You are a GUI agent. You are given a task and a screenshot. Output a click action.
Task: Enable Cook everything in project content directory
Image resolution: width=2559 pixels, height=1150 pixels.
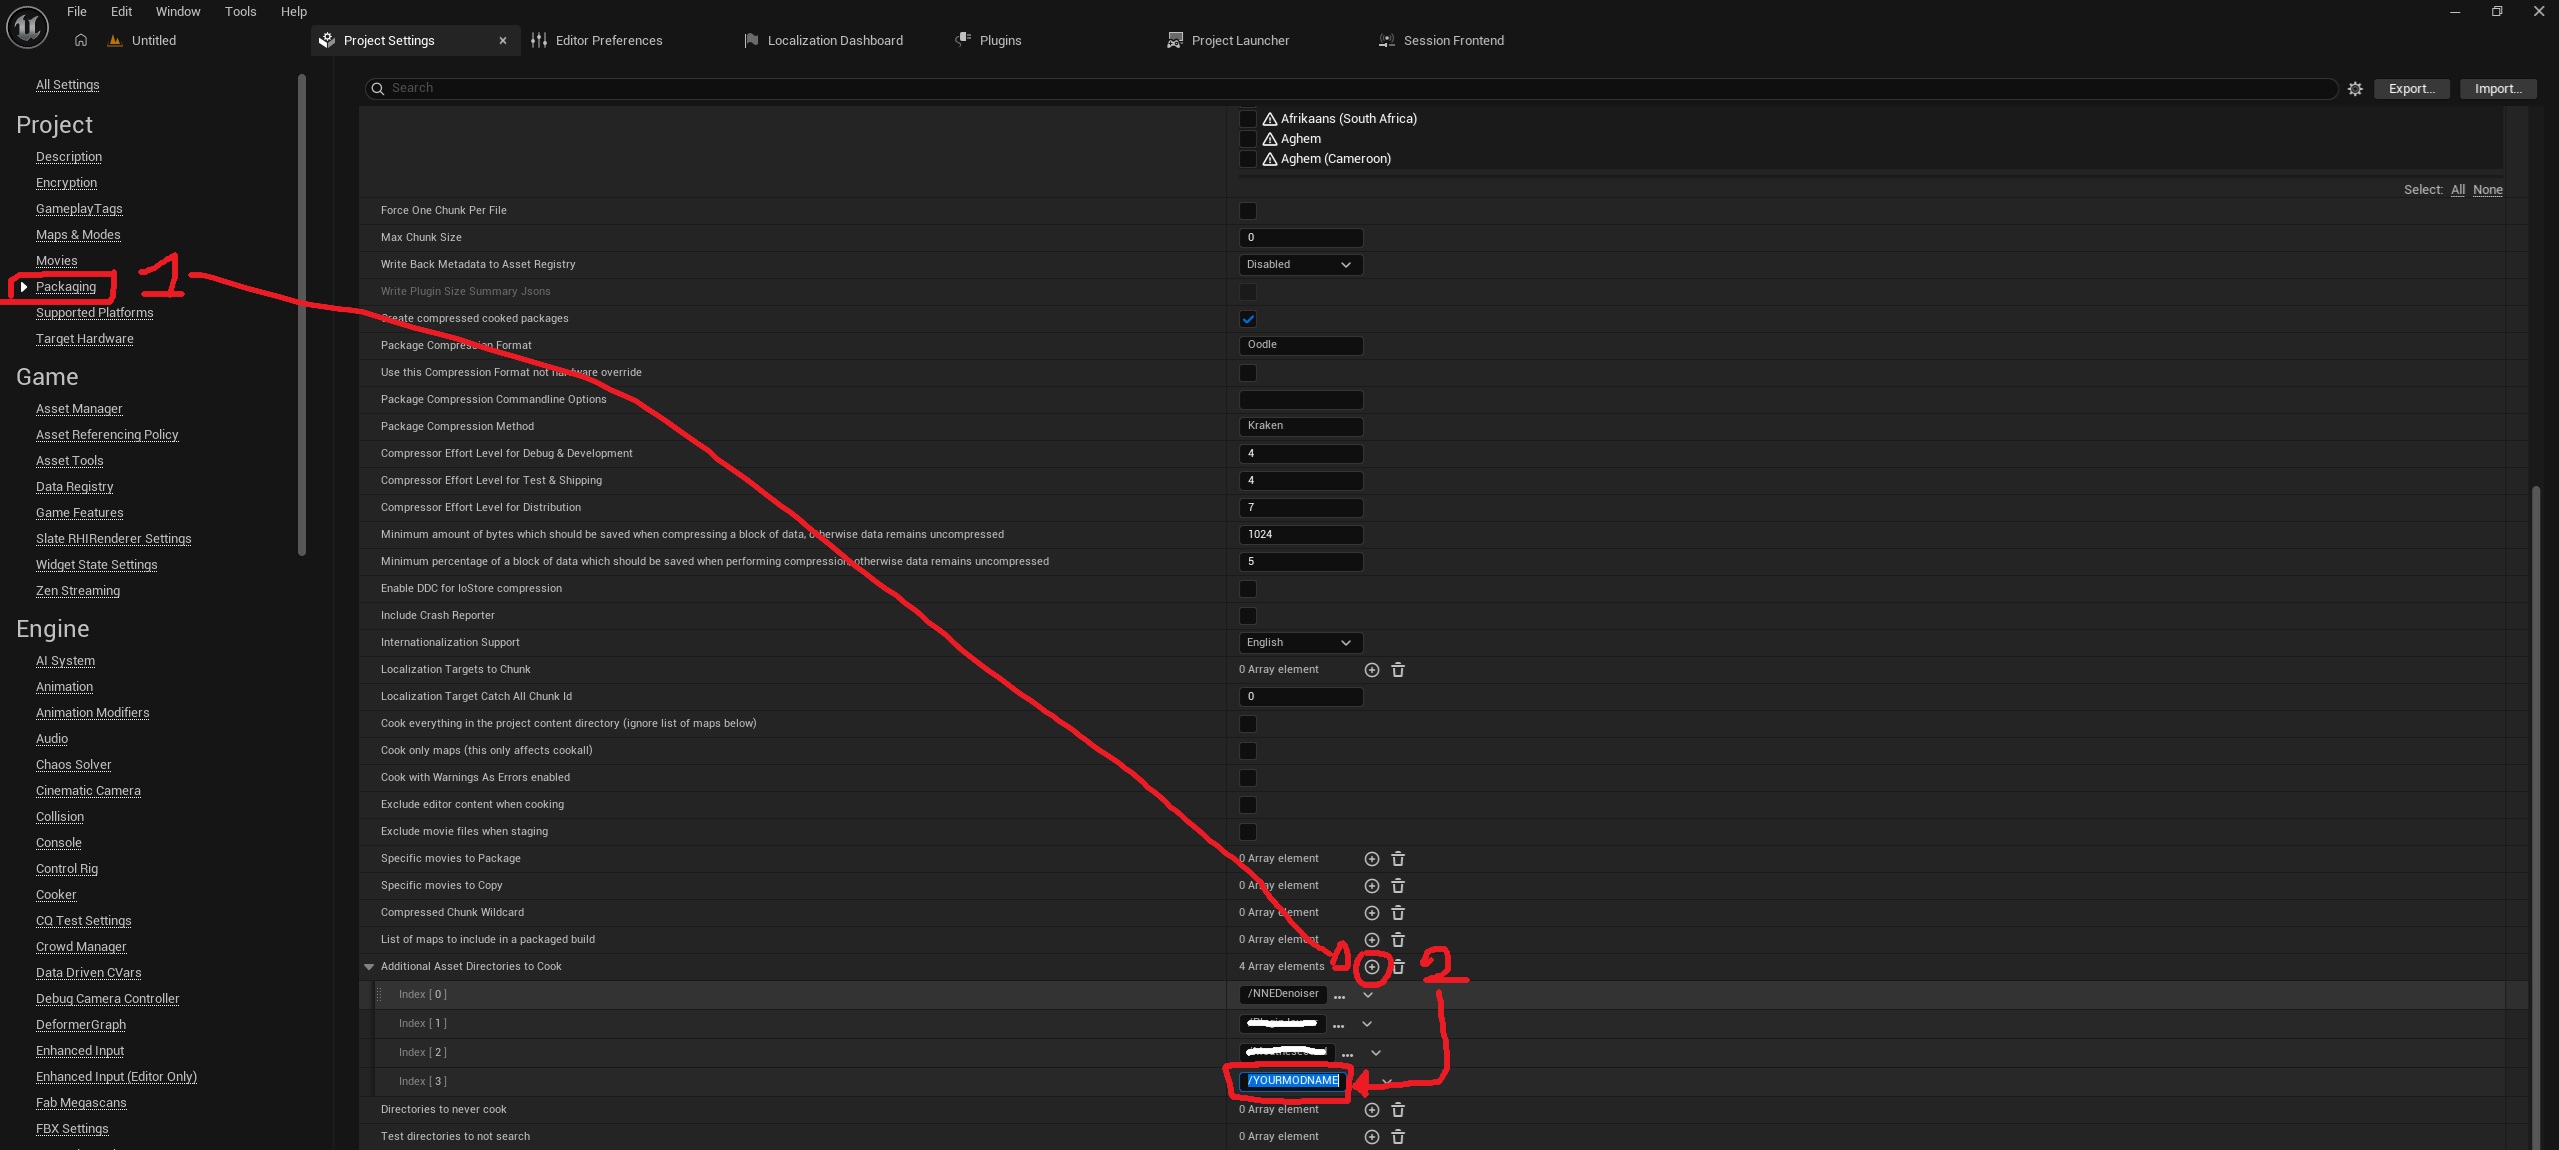[1248, 724]
